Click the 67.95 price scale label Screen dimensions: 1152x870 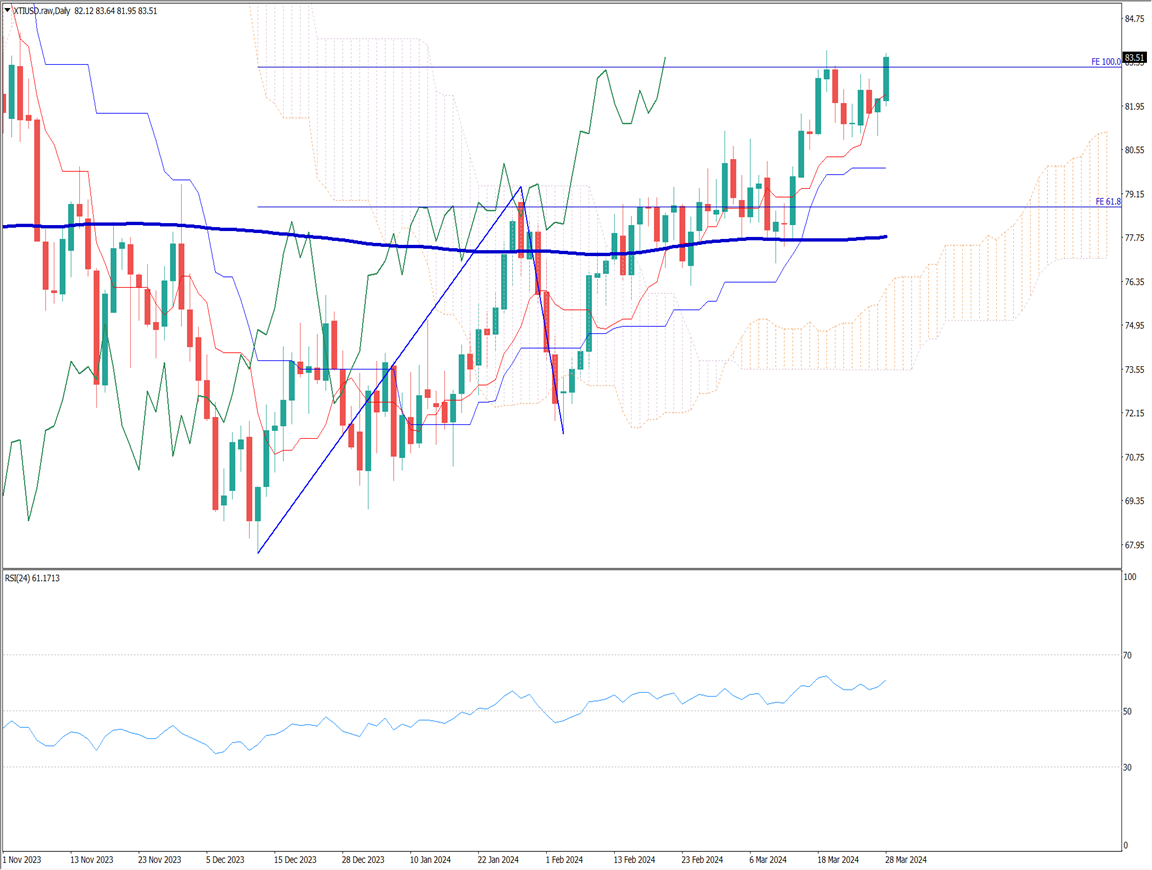coord(1134,545)
